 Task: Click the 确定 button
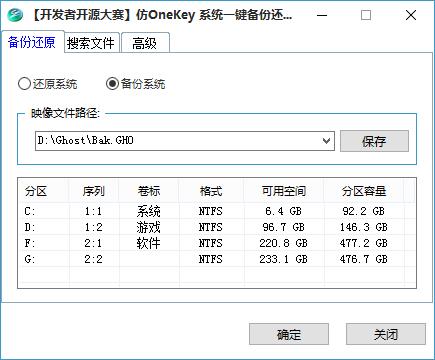pyautogui.click(x=289, y=334)
